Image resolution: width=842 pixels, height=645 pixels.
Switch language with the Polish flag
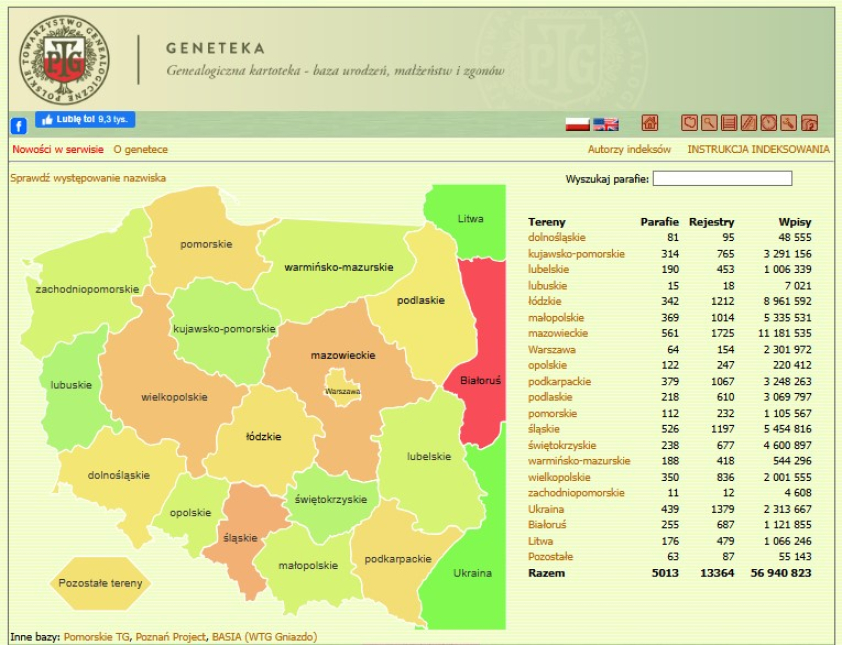(x=577, y=125)
